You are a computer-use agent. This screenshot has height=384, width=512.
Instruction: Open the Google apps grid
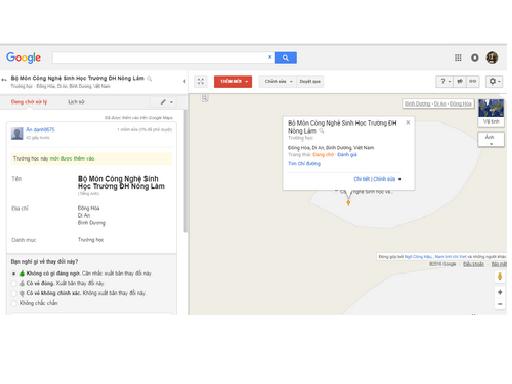pyautogui.click(x=458, y=58)
